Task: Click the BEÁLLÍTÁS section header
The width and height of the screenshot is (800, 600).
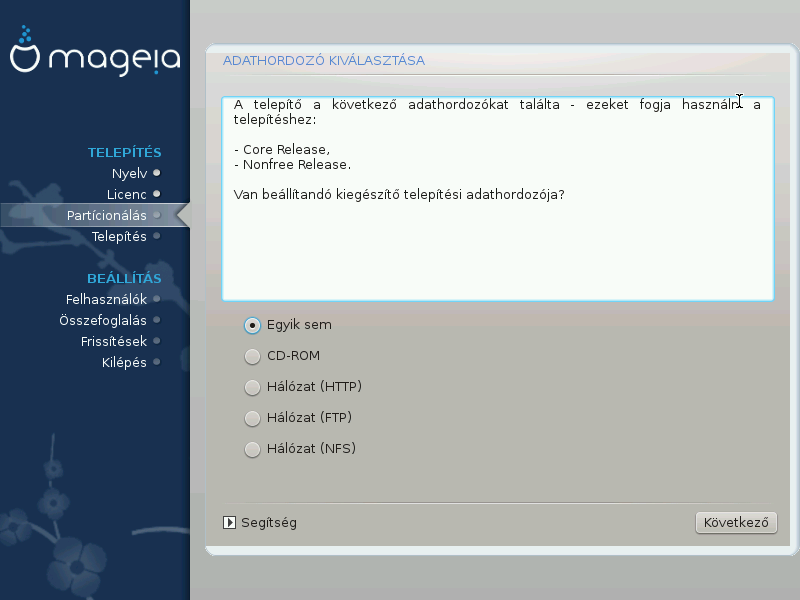Action: [x=124, y=279]
